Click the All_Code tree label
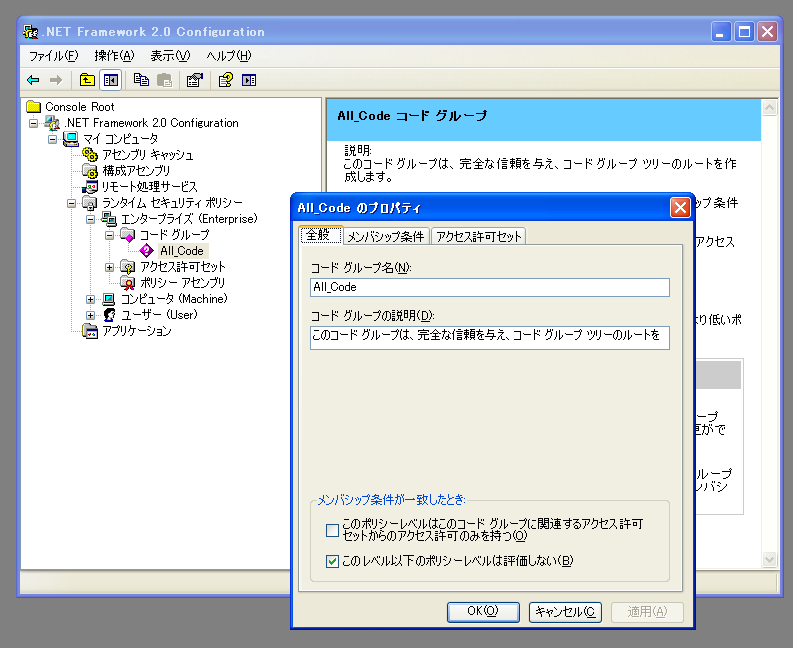Image resolution: width=793 pixels, height=648 pixels. 182,251
